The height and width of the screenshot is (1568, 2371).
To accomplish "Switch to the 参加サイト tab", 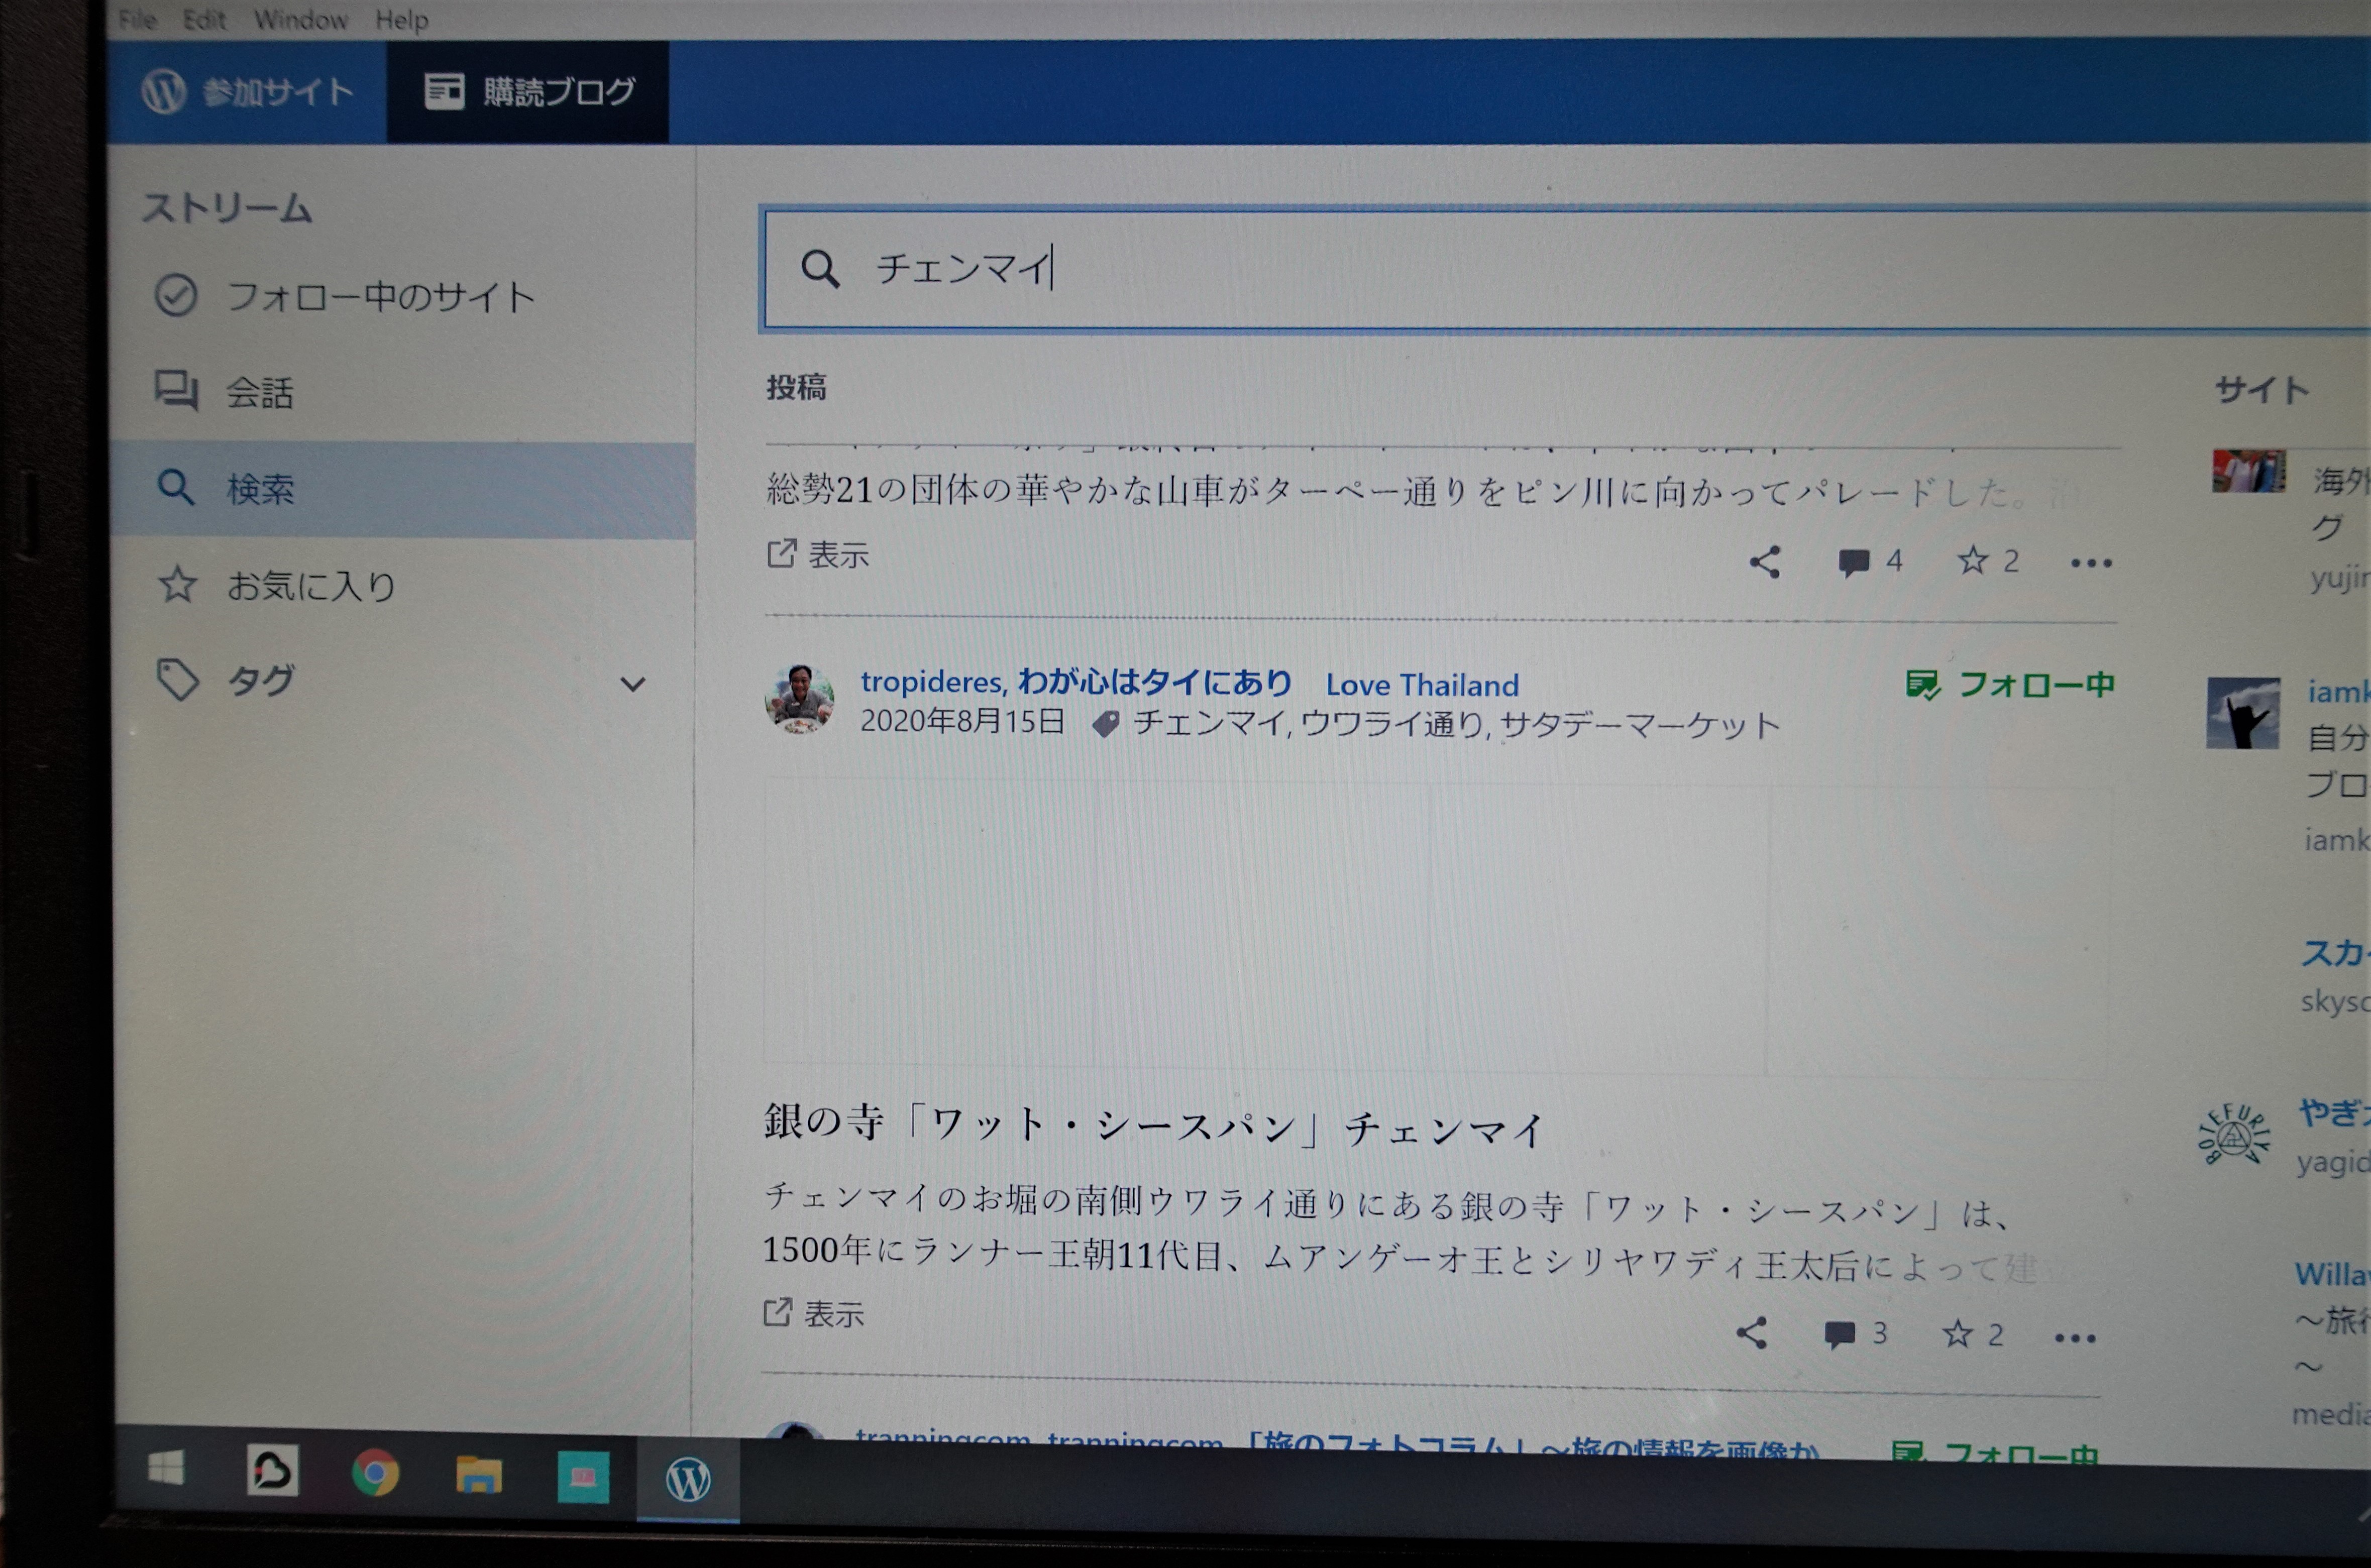I will point(248,92).
